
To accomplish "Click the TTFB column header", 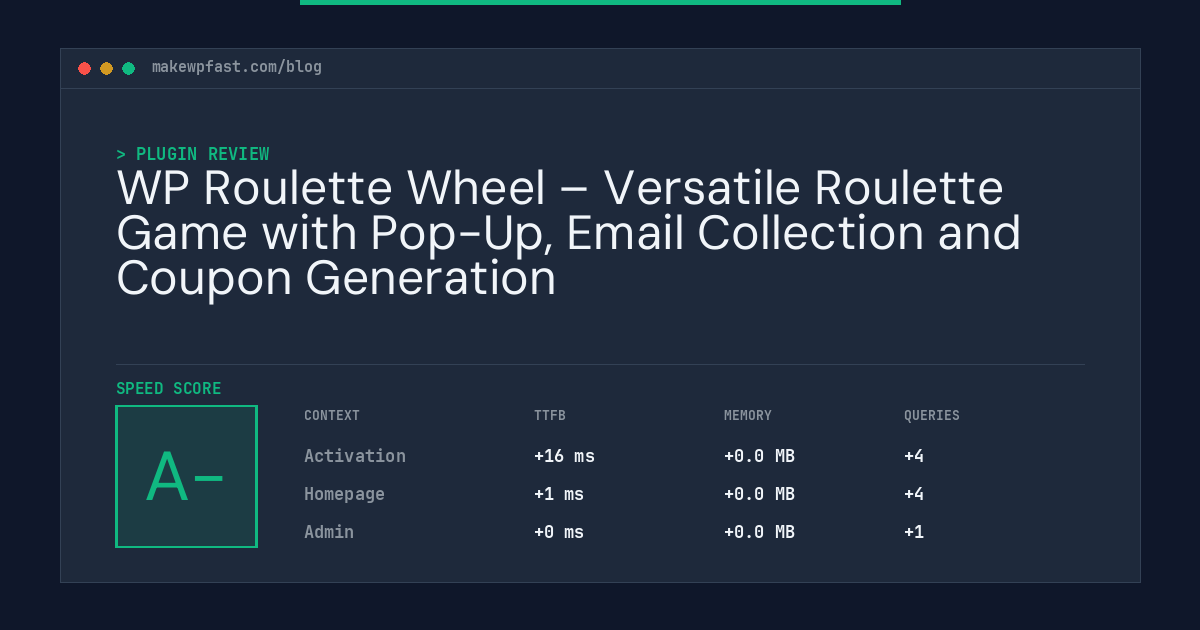I will click(x=550, y=416).
